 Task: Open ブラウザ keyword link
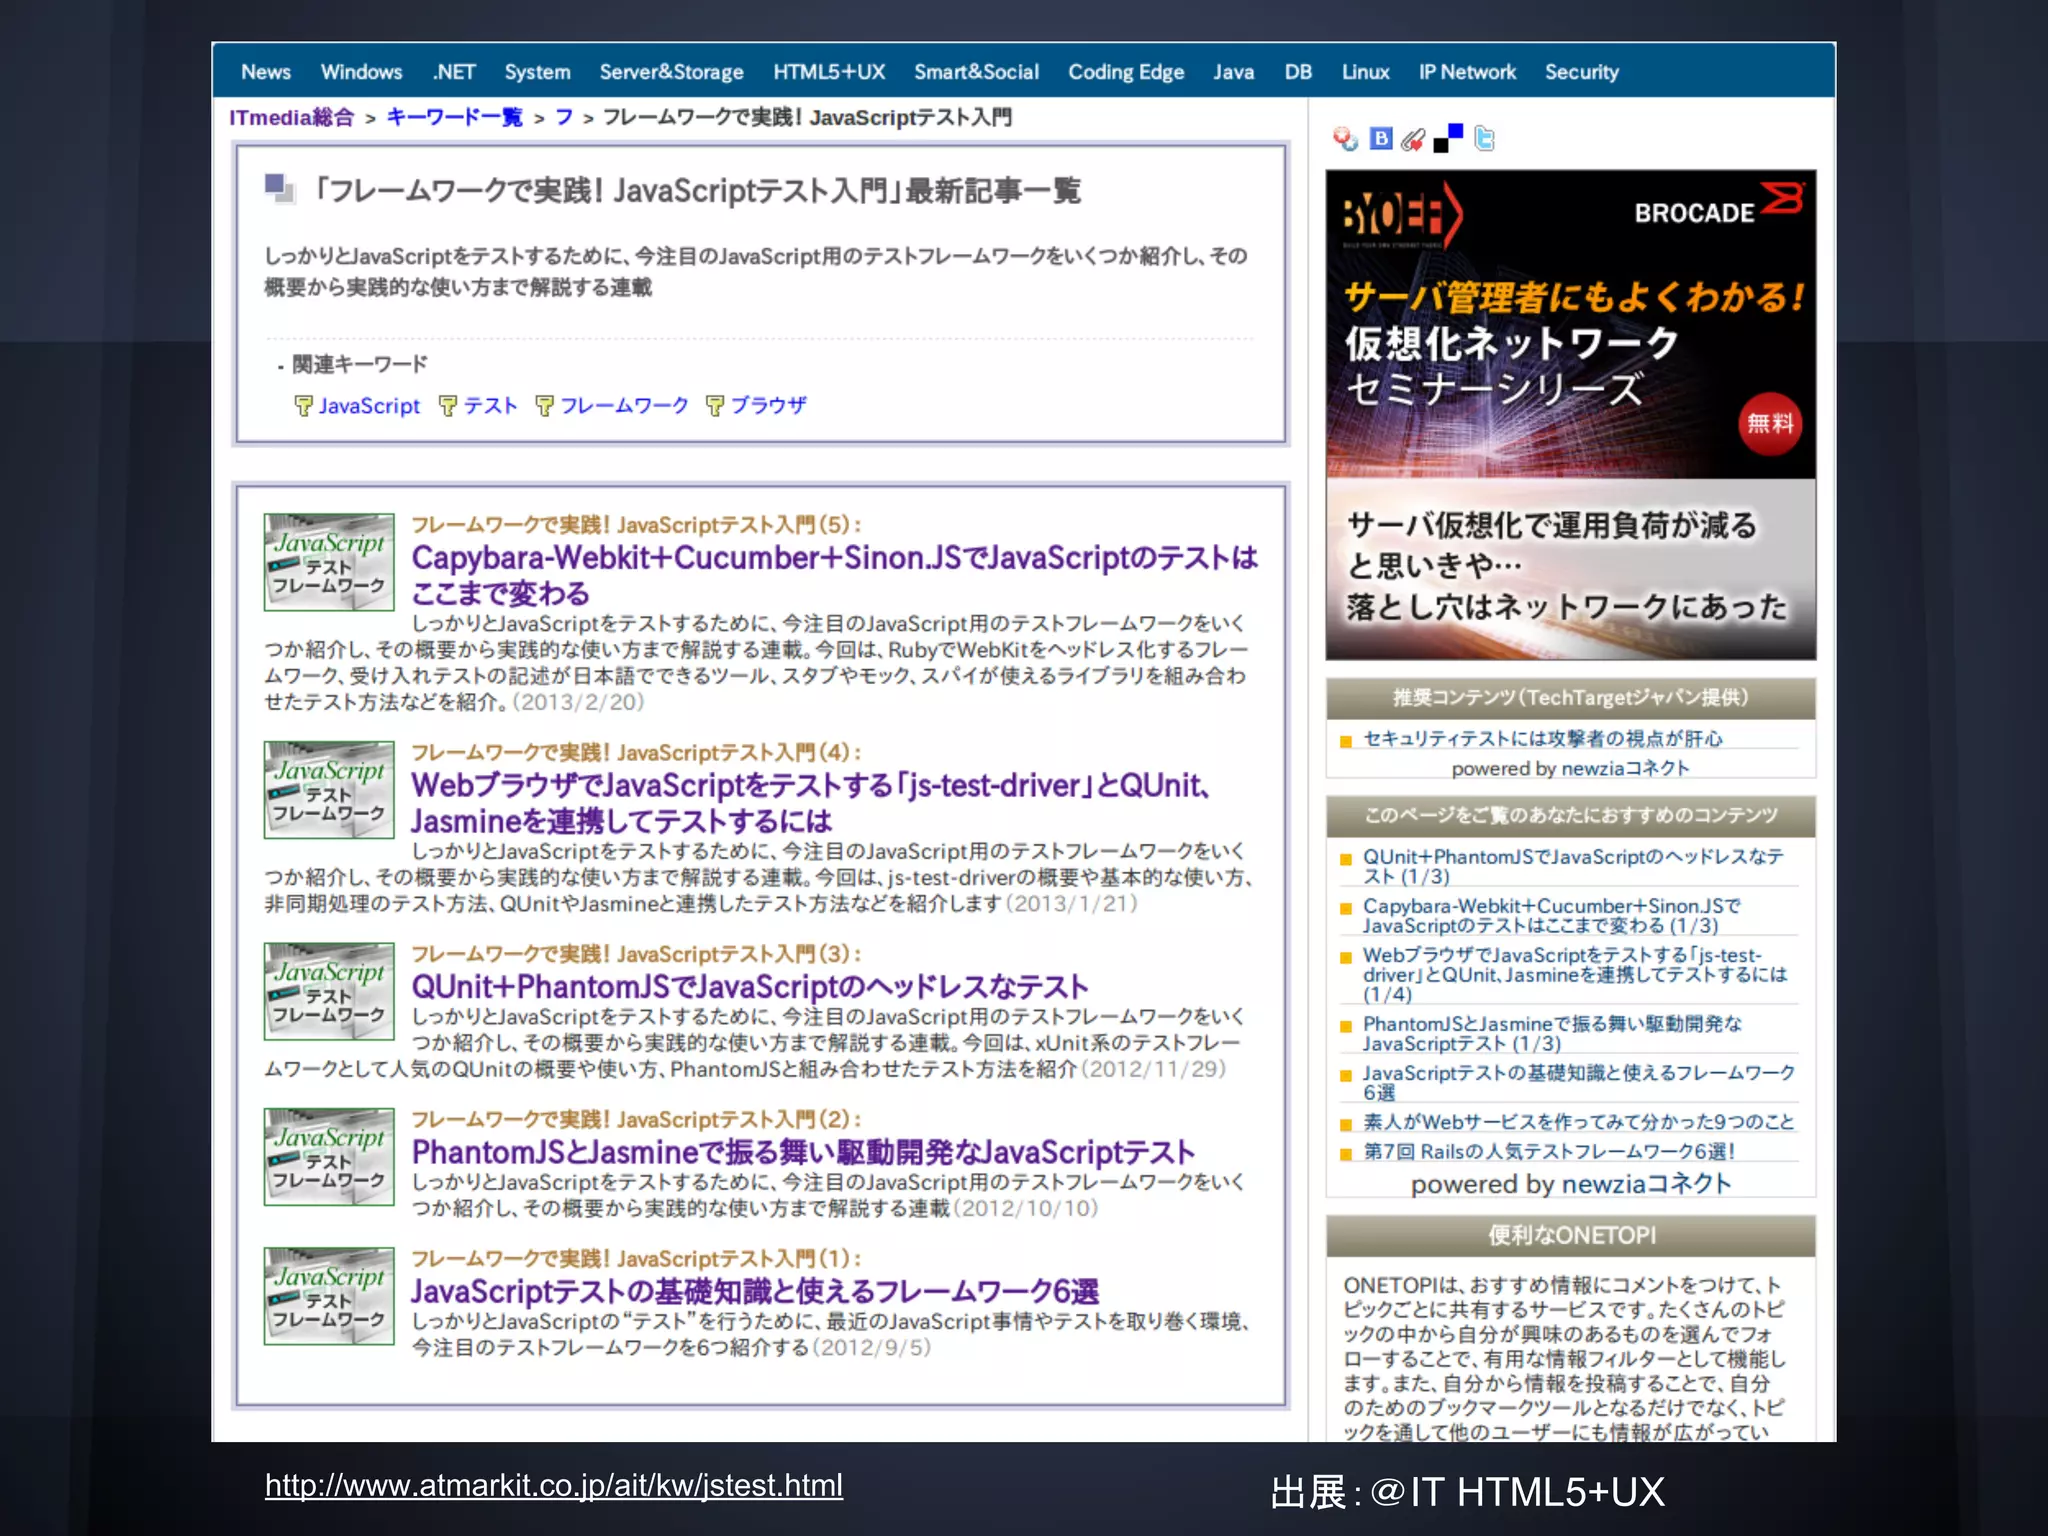point(768,405)
